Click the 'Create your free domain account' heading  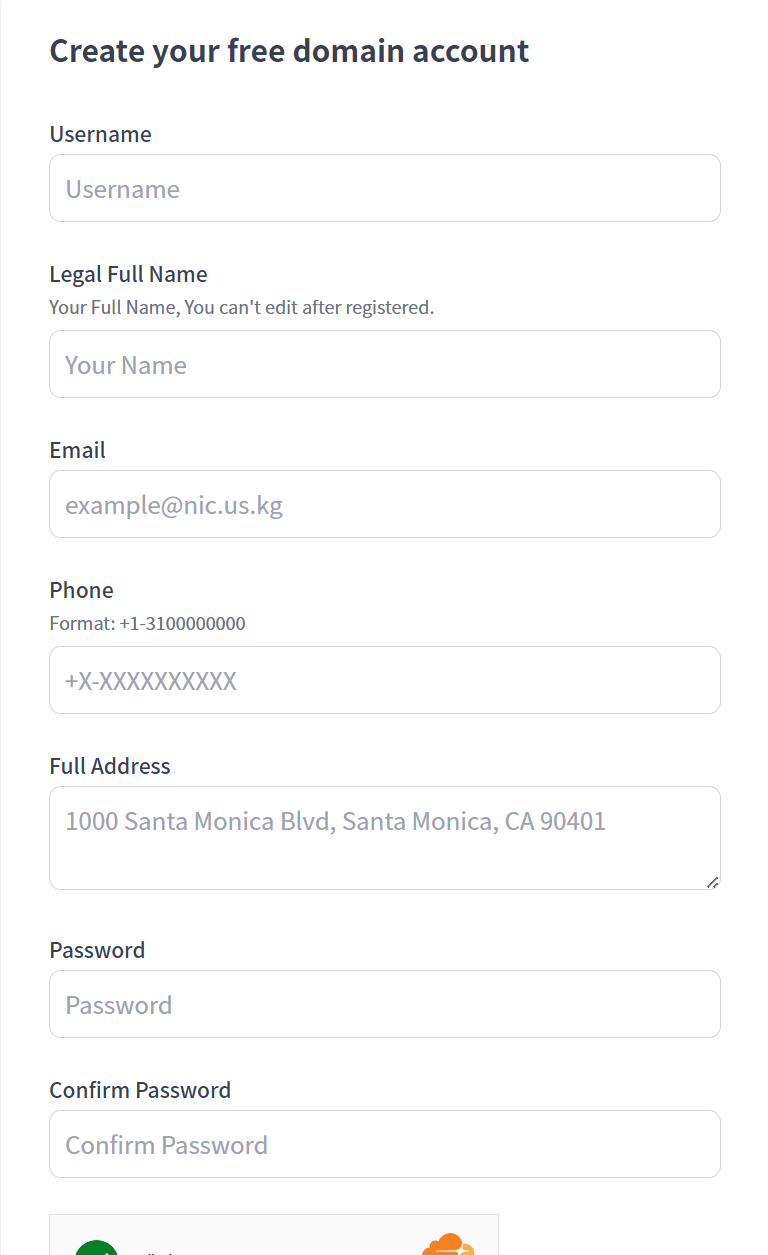[x=289, y=50]
